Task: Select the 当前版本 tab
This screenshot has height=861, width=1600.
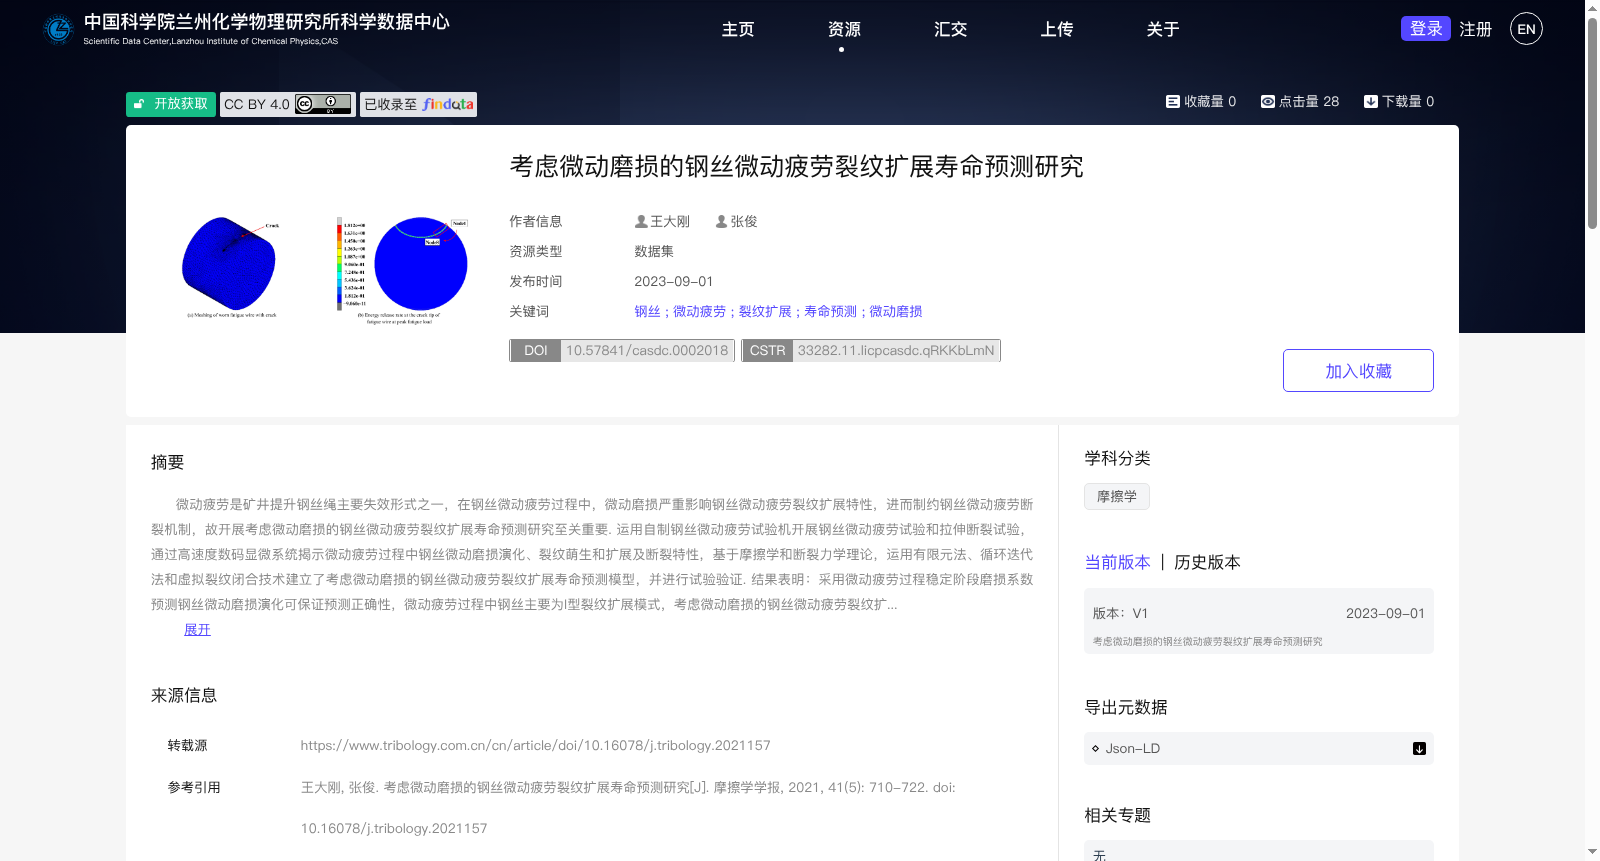Action: [x=1117, y=563]
